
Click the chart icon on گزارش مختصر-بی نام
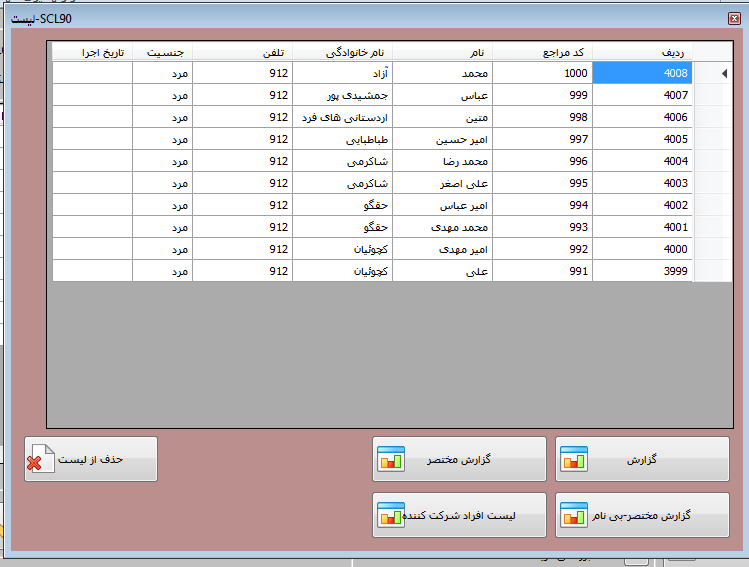(x=574, y=515)
